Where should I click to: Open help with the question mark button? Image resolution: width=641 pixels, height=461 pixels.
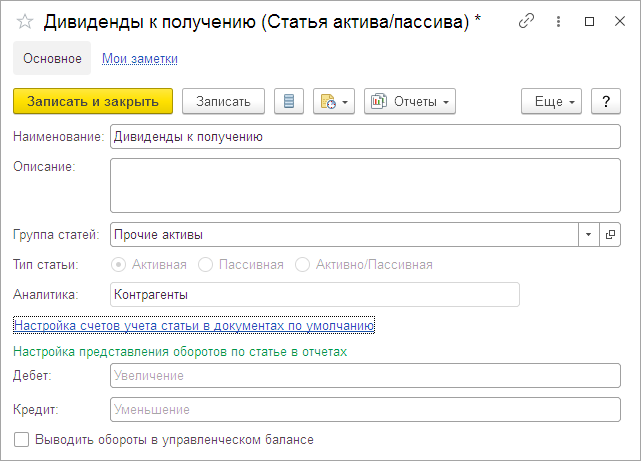coord(606,101)
